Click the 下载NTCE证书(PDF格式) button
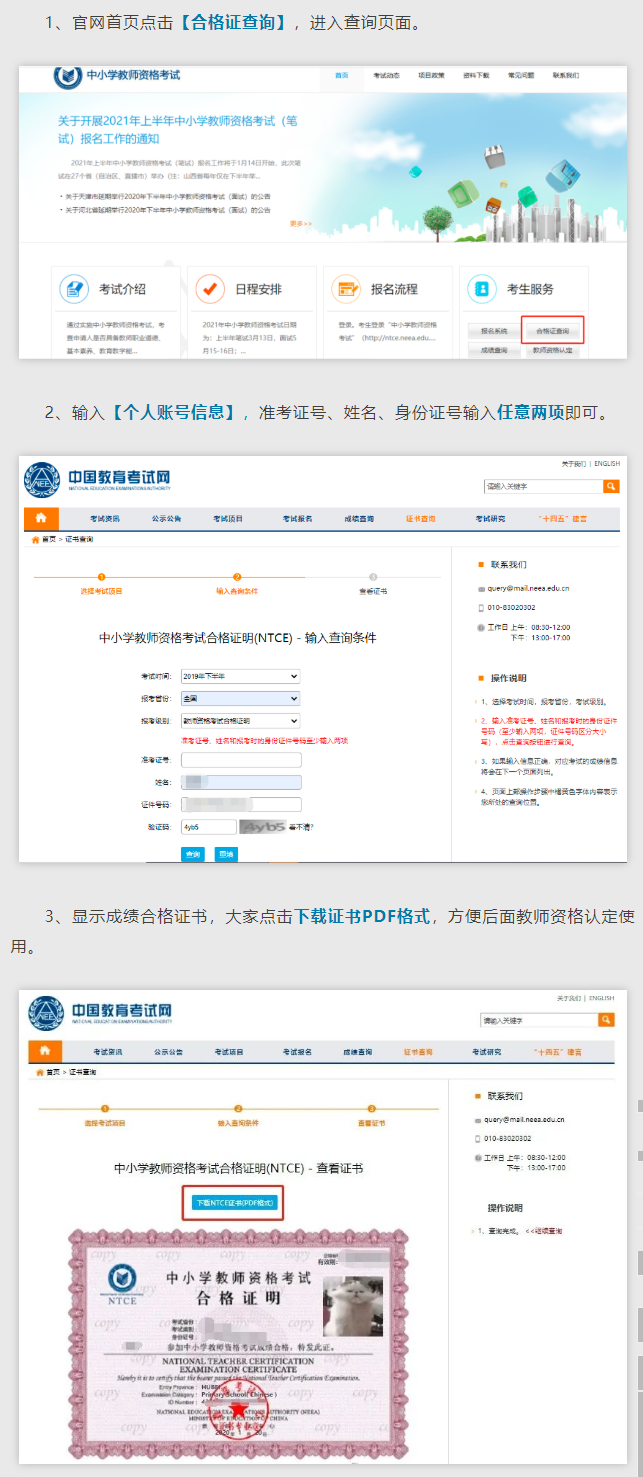This screenshot has width=643, height=1477. click(234, 1203)
